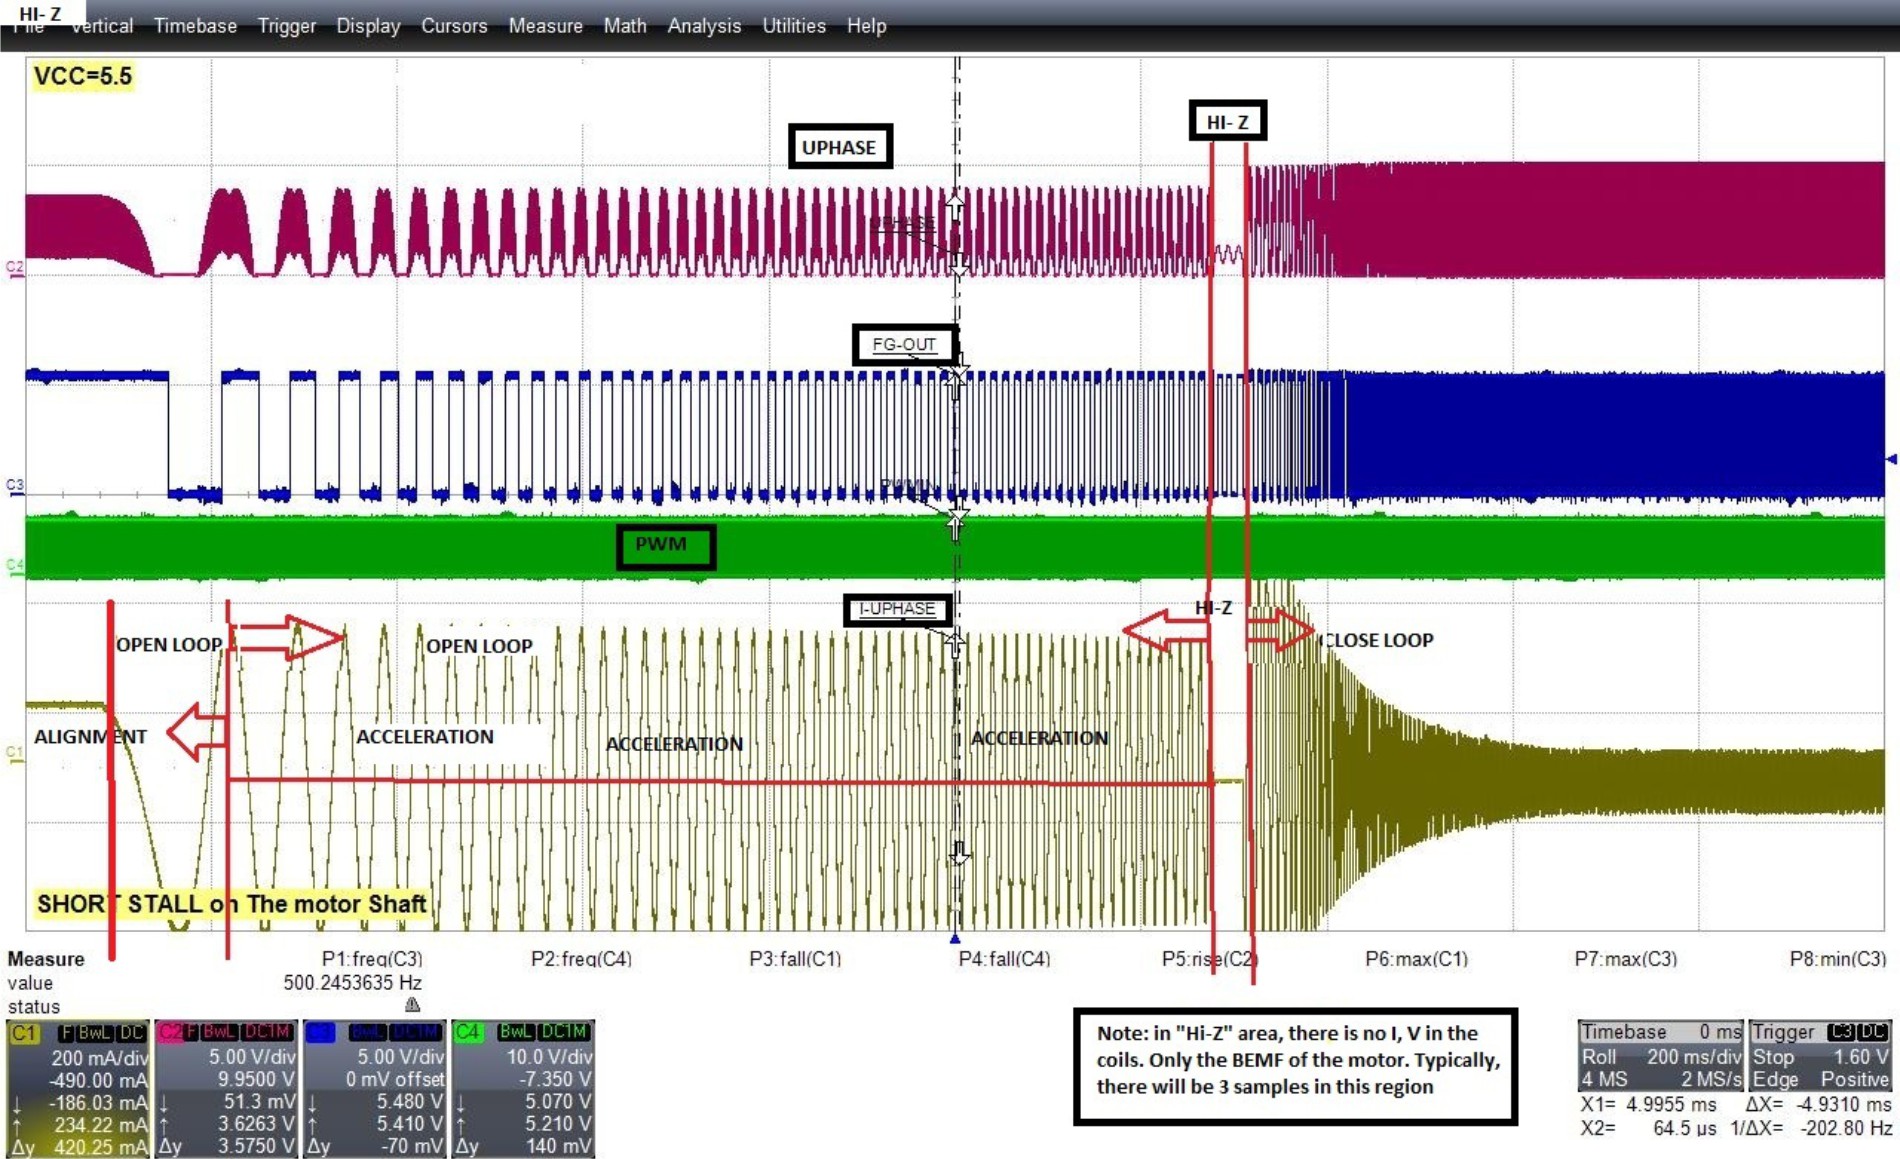
Task: Click the blue trigger position marker below grid
Action: pyautogui.click(x=955, y=939)
